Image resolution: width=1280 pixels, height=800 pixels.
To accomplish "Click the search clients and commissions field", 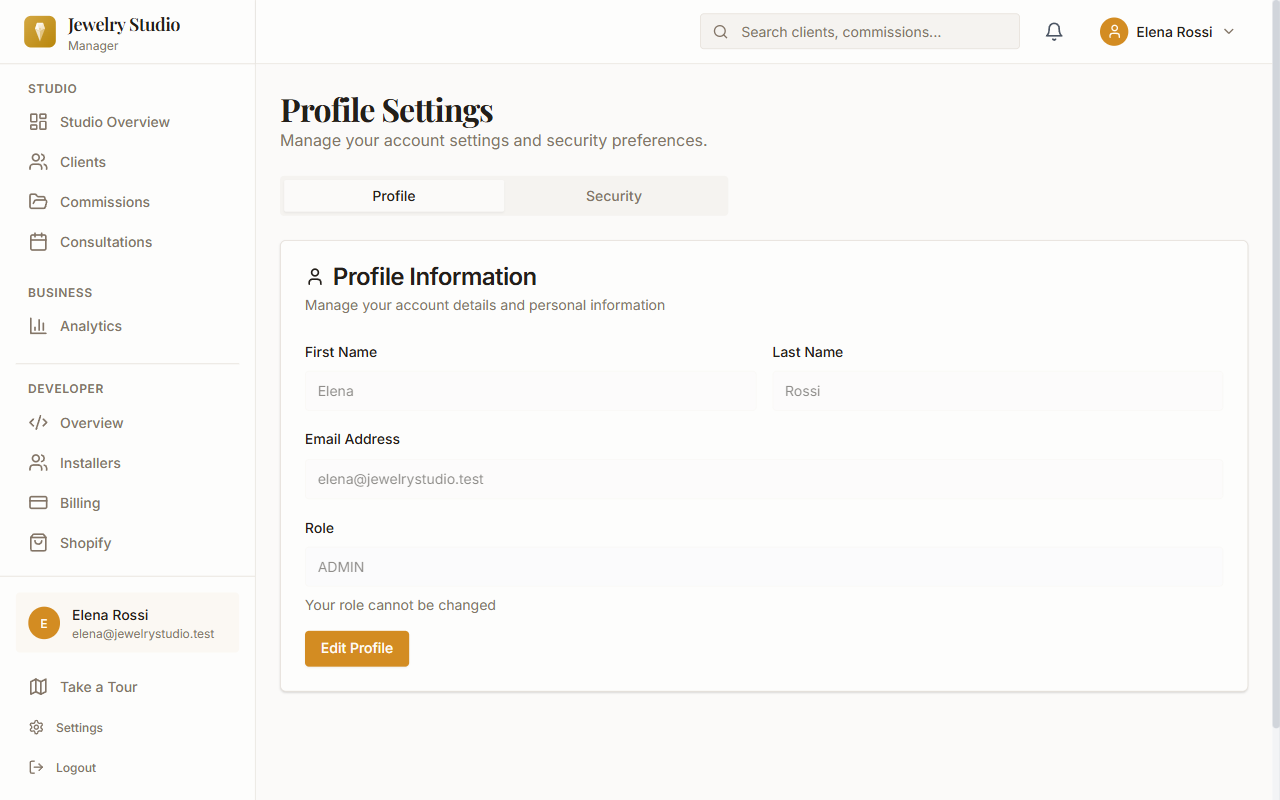I will tap(860, 32).
